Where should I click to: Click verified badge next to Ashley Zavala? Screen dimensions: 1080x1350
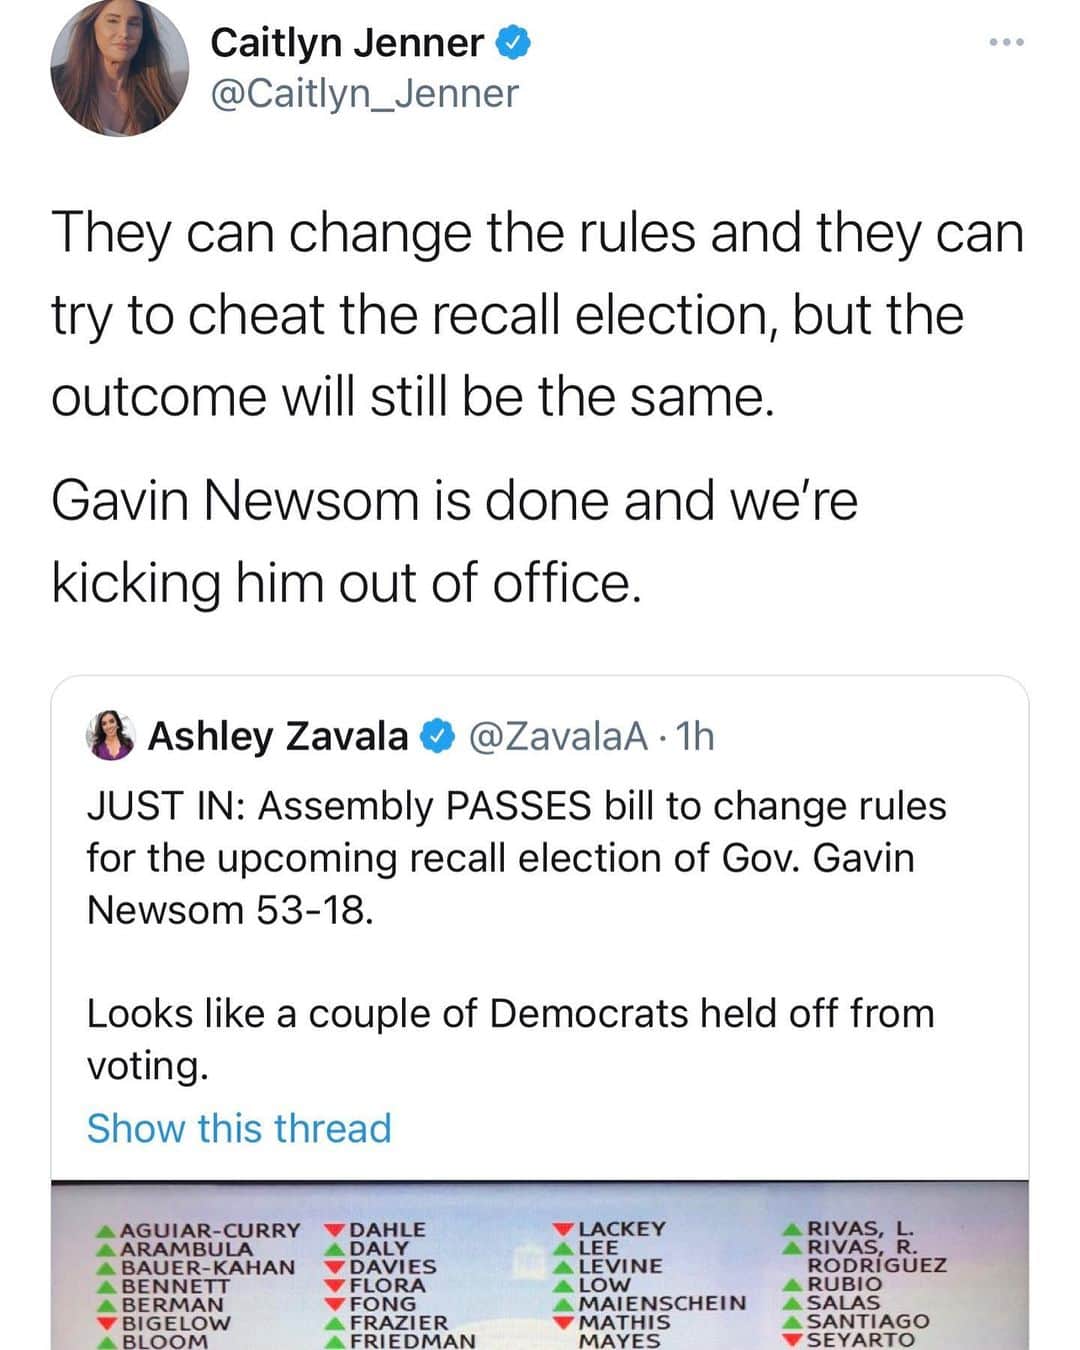pos(436,737)
